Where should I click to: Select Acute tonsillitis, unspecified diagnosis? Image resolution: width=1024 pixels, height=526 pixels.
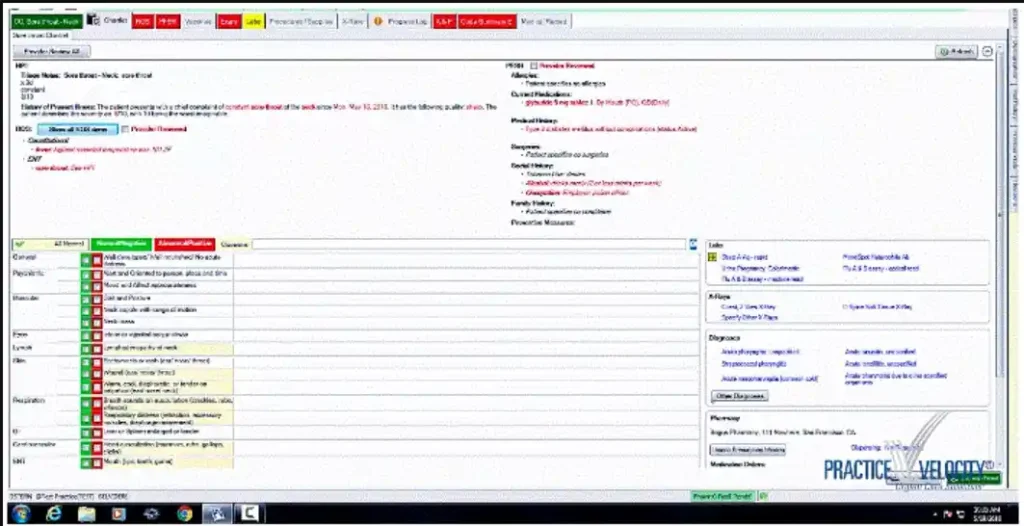pyautogui.click(x=881, y=364)
